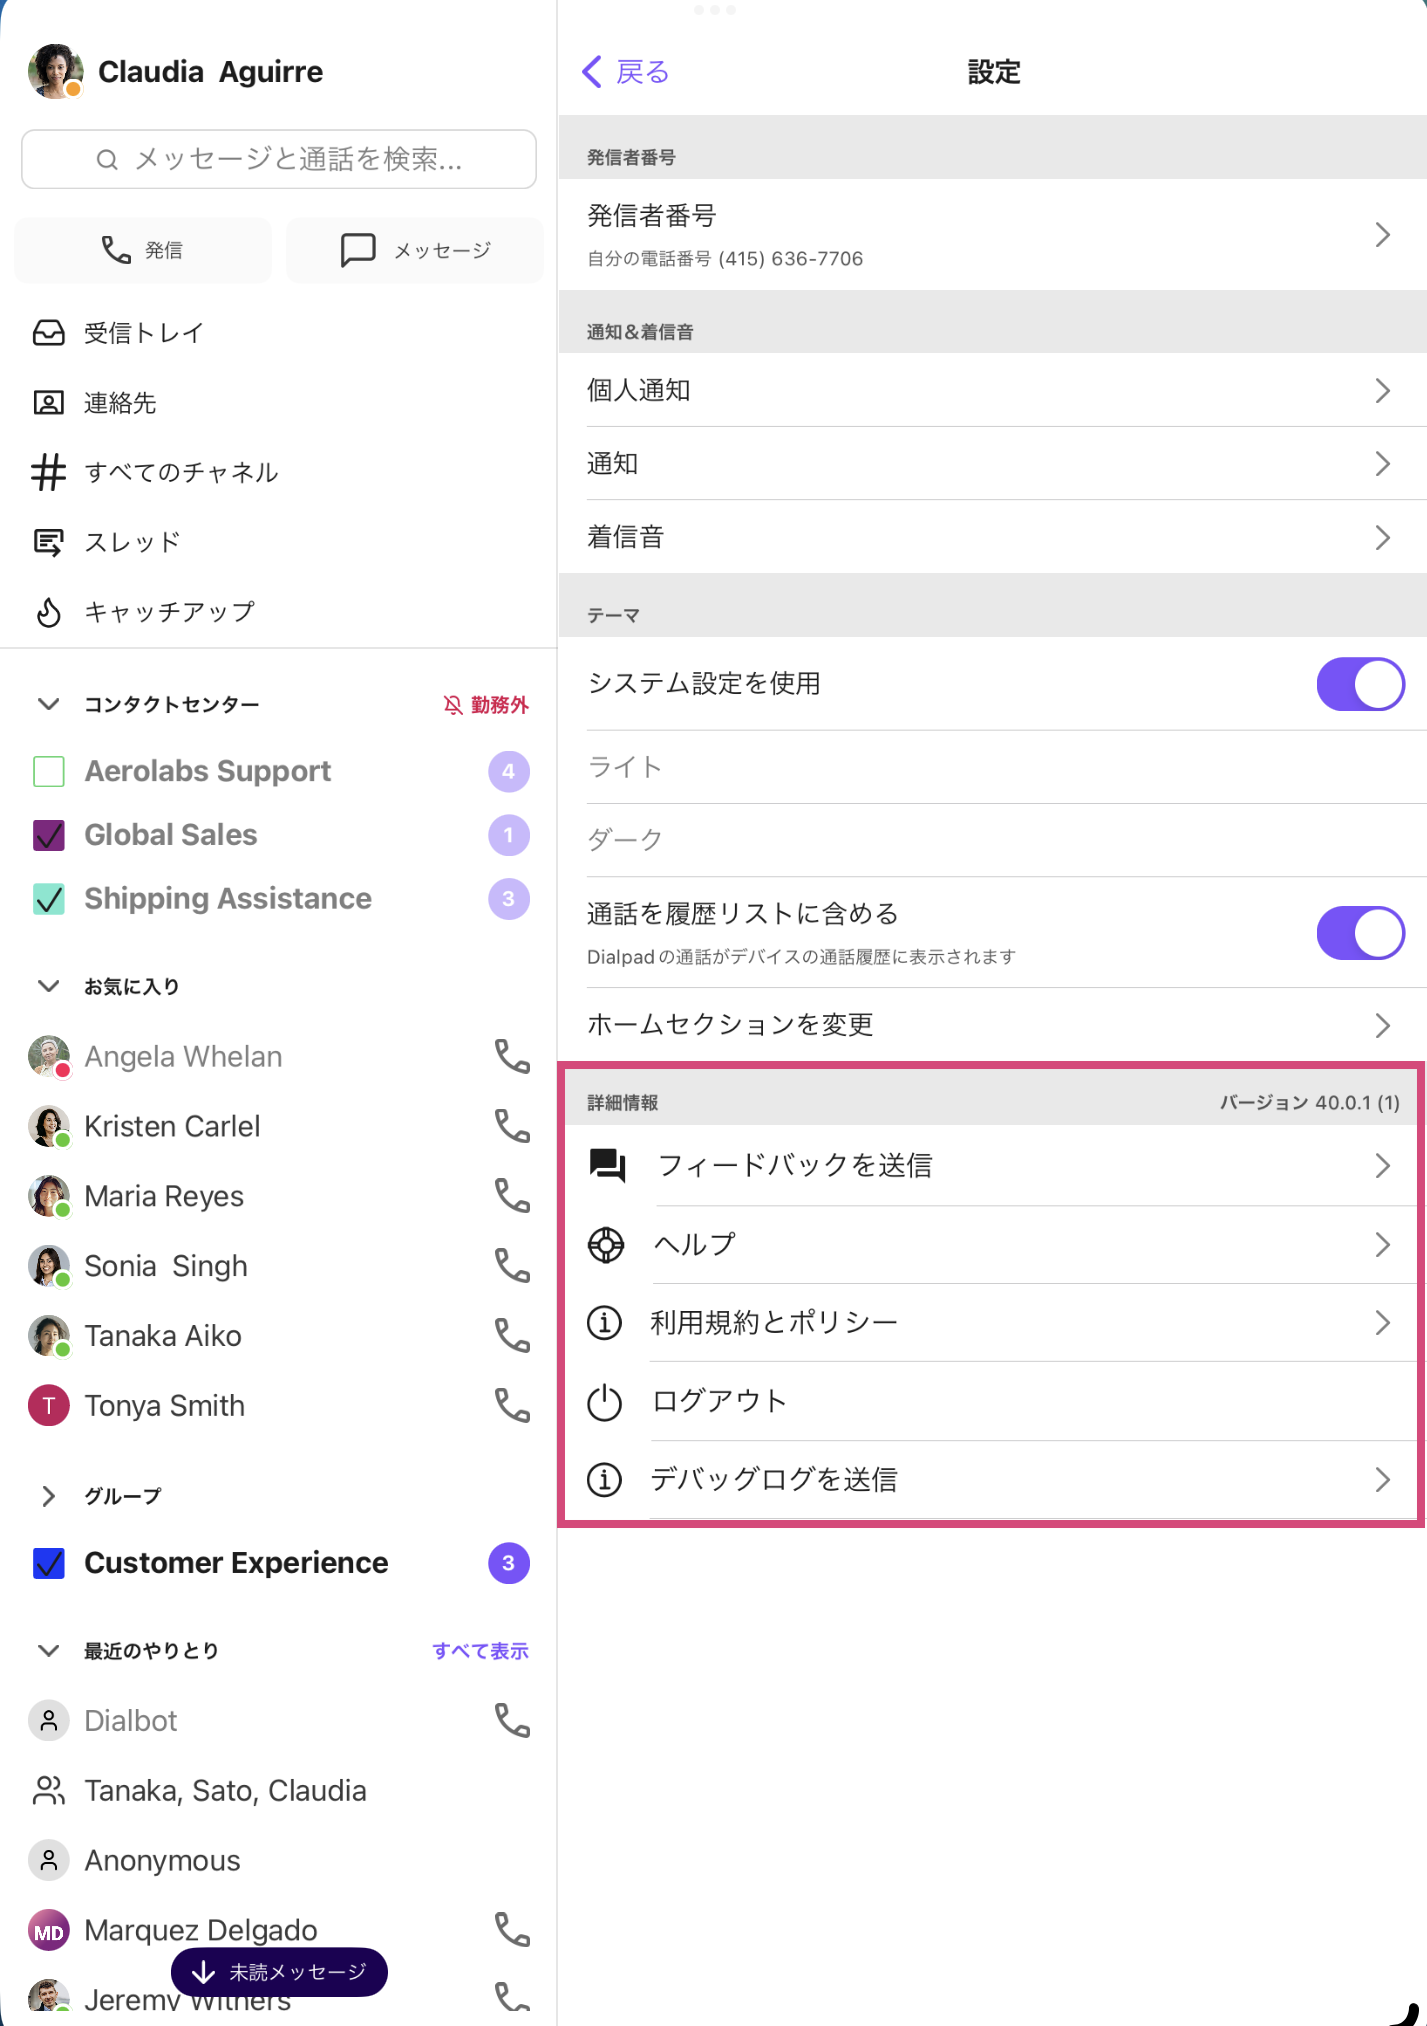
Task: Toggle Customer Experience checkbox
Action: 49,1563
